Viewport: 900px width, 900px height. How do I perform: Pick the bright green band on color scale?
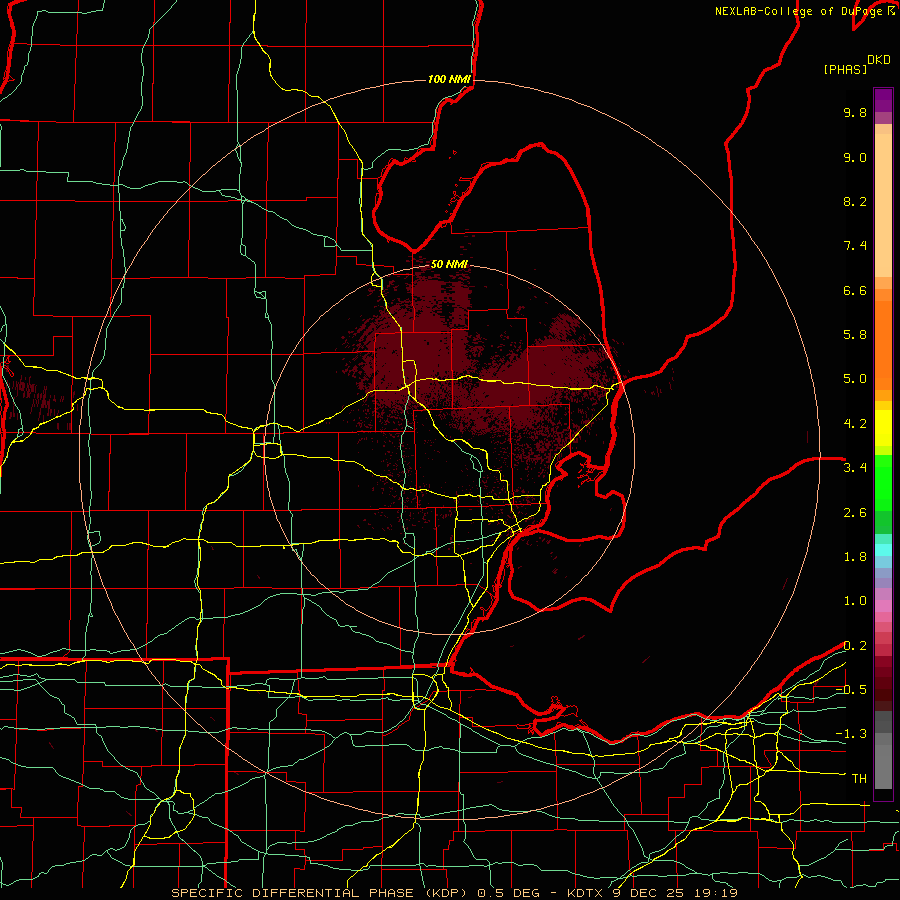point(883,483)
